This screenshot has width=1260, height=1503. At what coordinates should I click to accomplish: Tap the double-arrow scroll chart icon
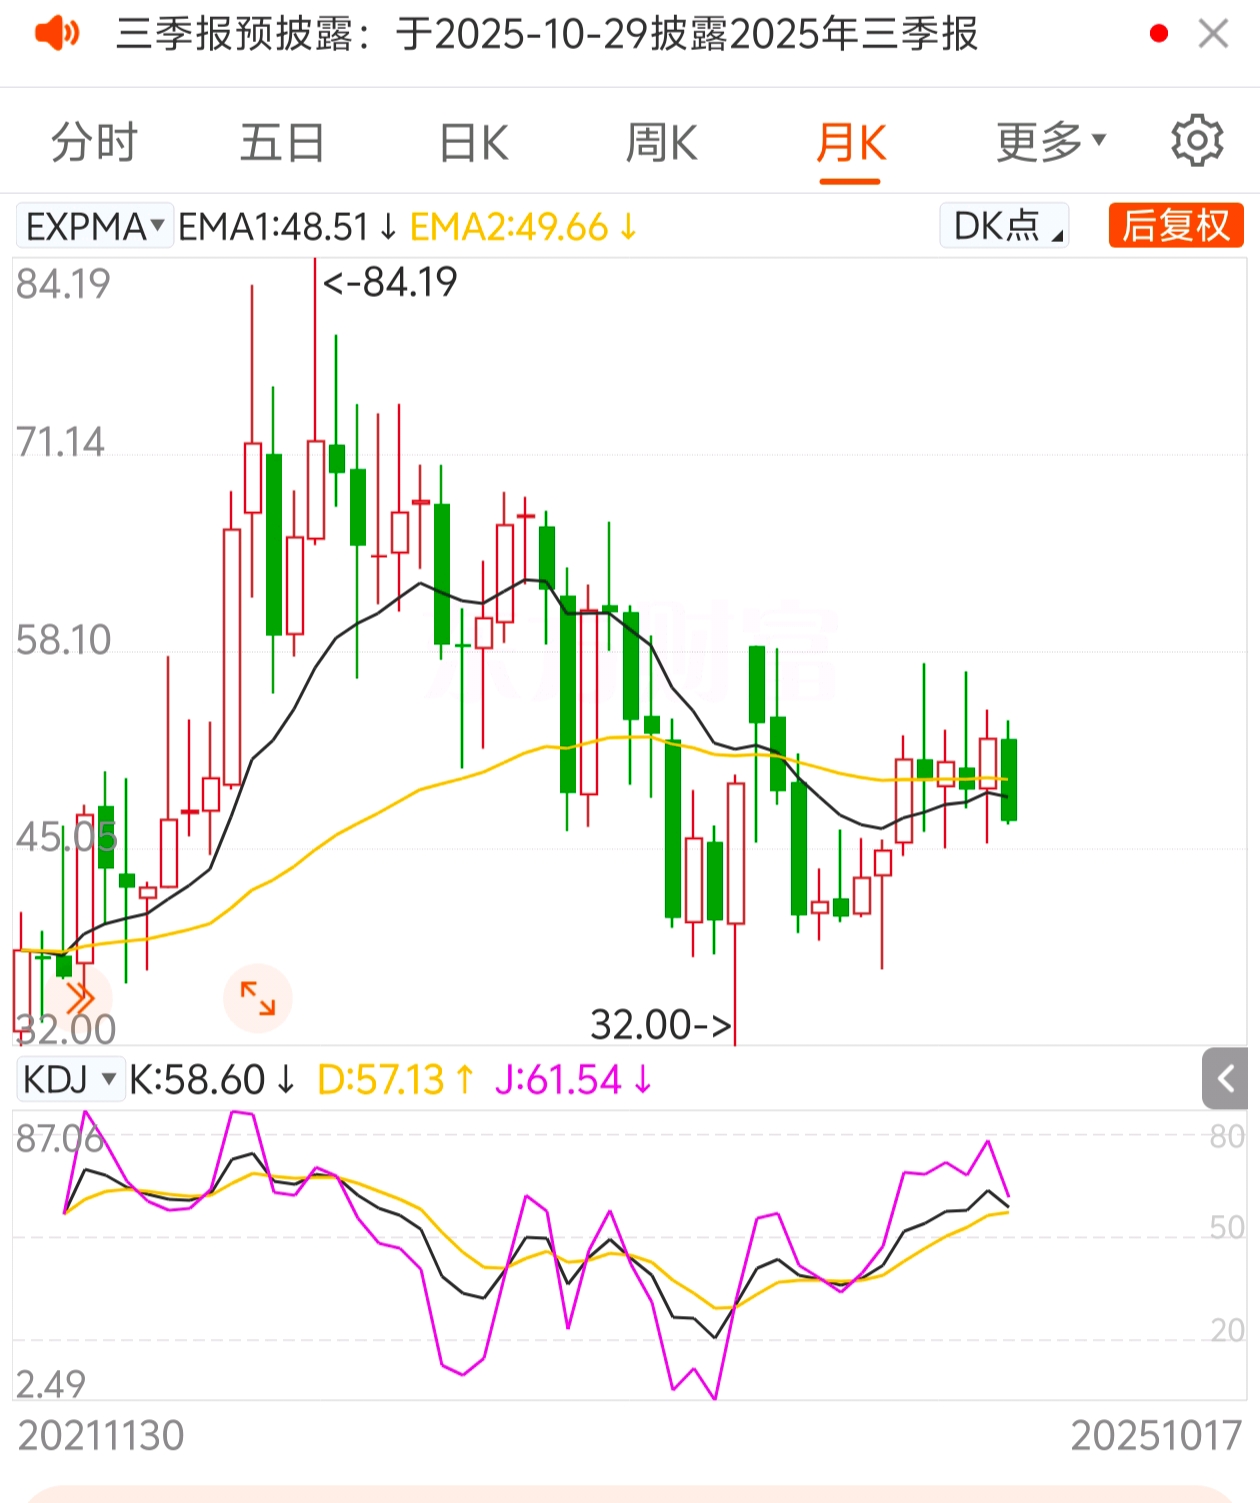tap(79, 998)
